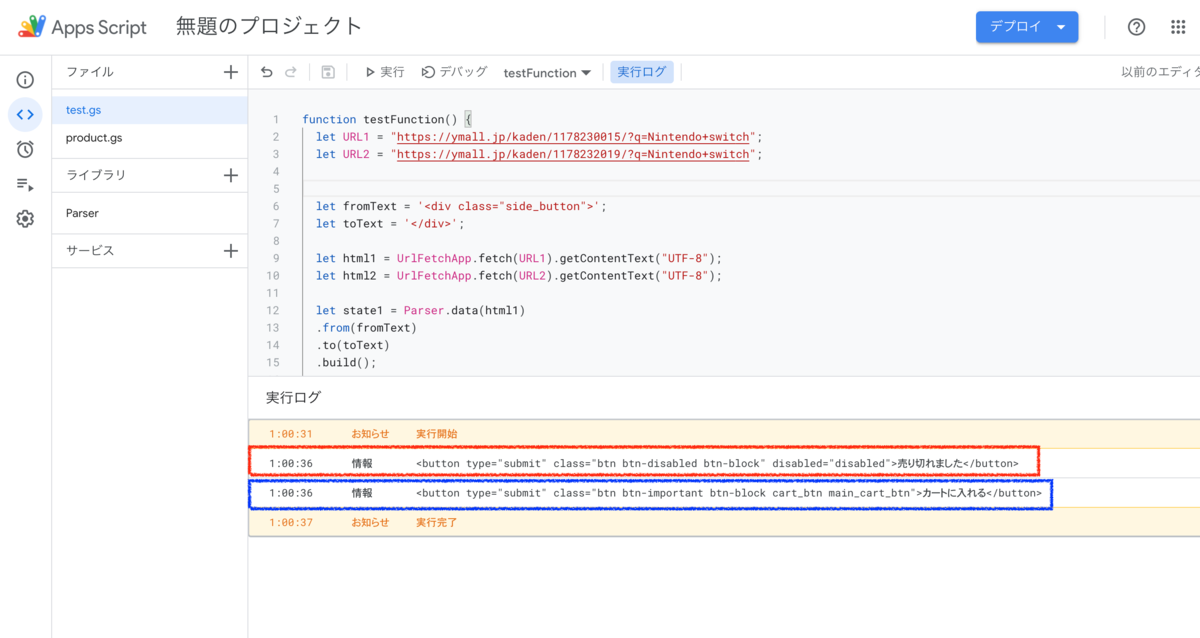Open the Triggers alarm clock icon

pos(25,150)
